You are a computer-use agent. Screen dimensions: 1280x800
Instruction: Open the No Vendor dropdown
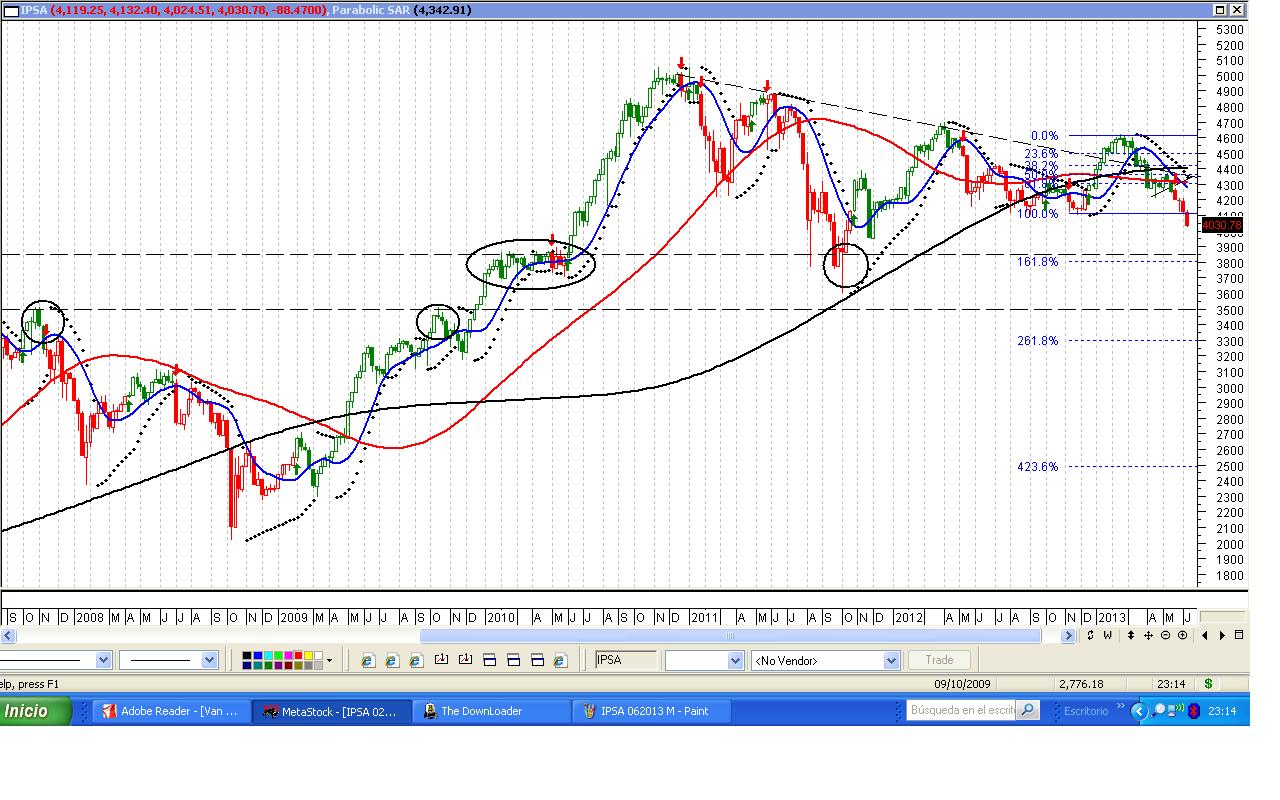click(890, 660)
